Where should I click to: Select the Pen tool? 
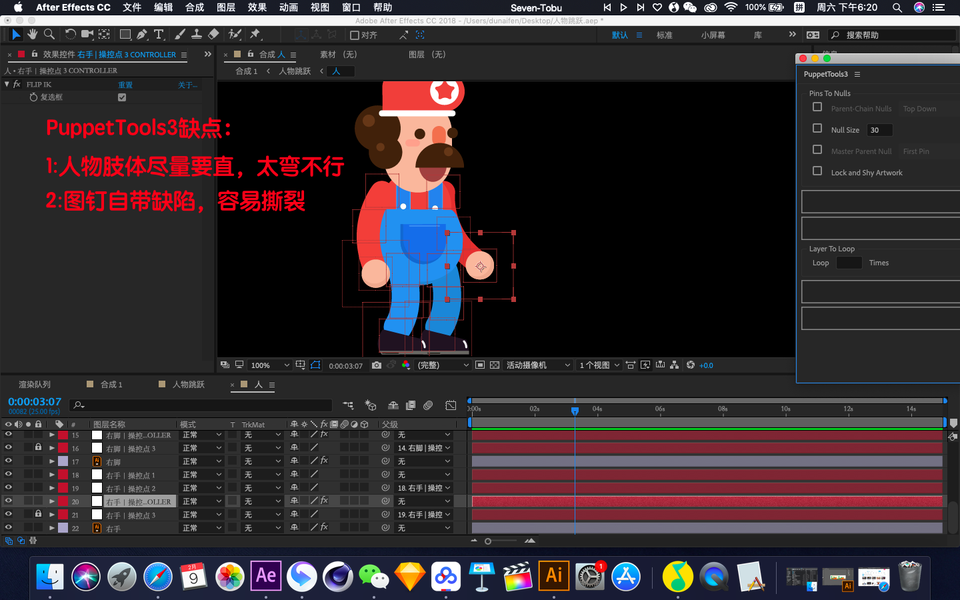tap(142, 34)
